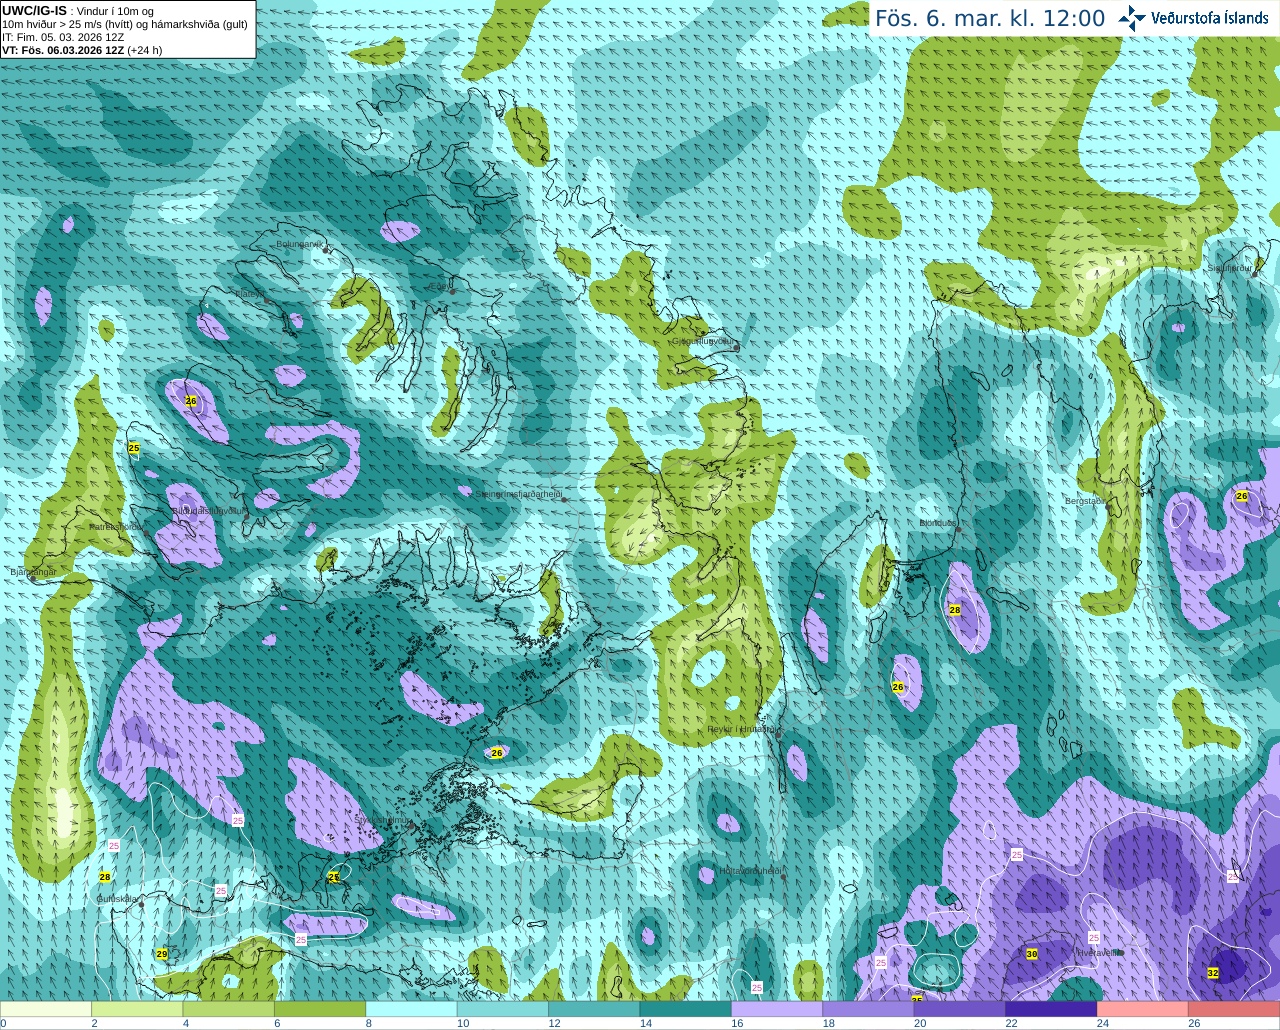Click the Gjögurflugvöllur station label
This screenshot has width=1280, height=1030.
703,341
